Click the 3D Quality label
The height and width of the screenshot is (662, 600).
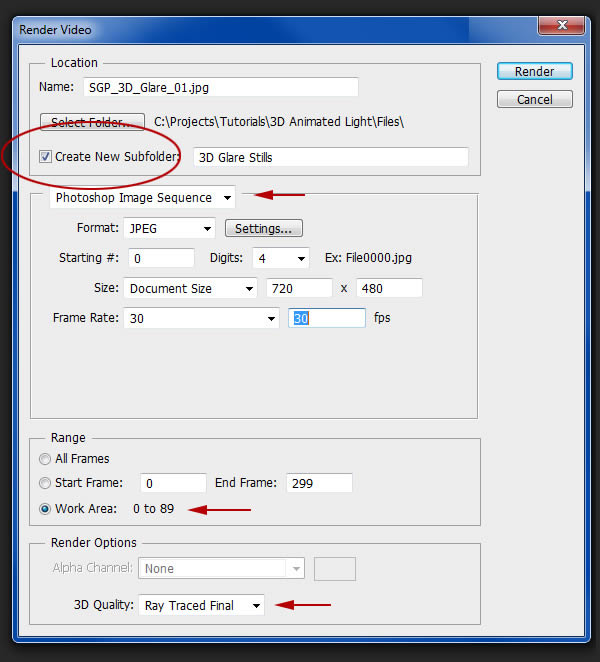pyautogui.click(x=103, y=605)
